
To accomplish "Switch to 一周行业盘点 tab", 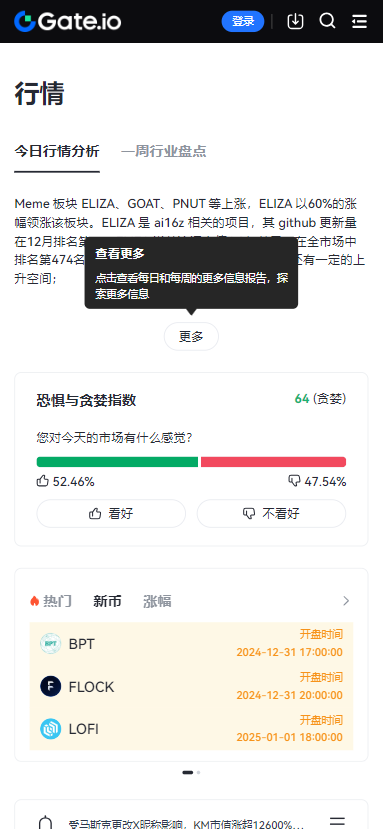I will click(x=163, y=151).
